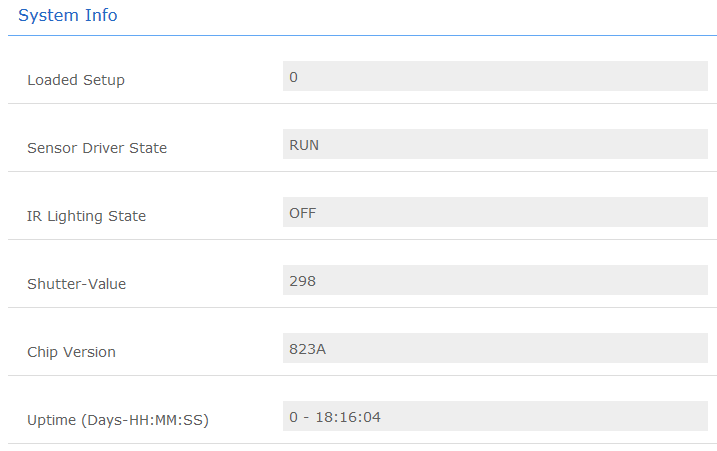717x451 pixels.
Task: Click the OFF status text
Action: coord(303,213)
